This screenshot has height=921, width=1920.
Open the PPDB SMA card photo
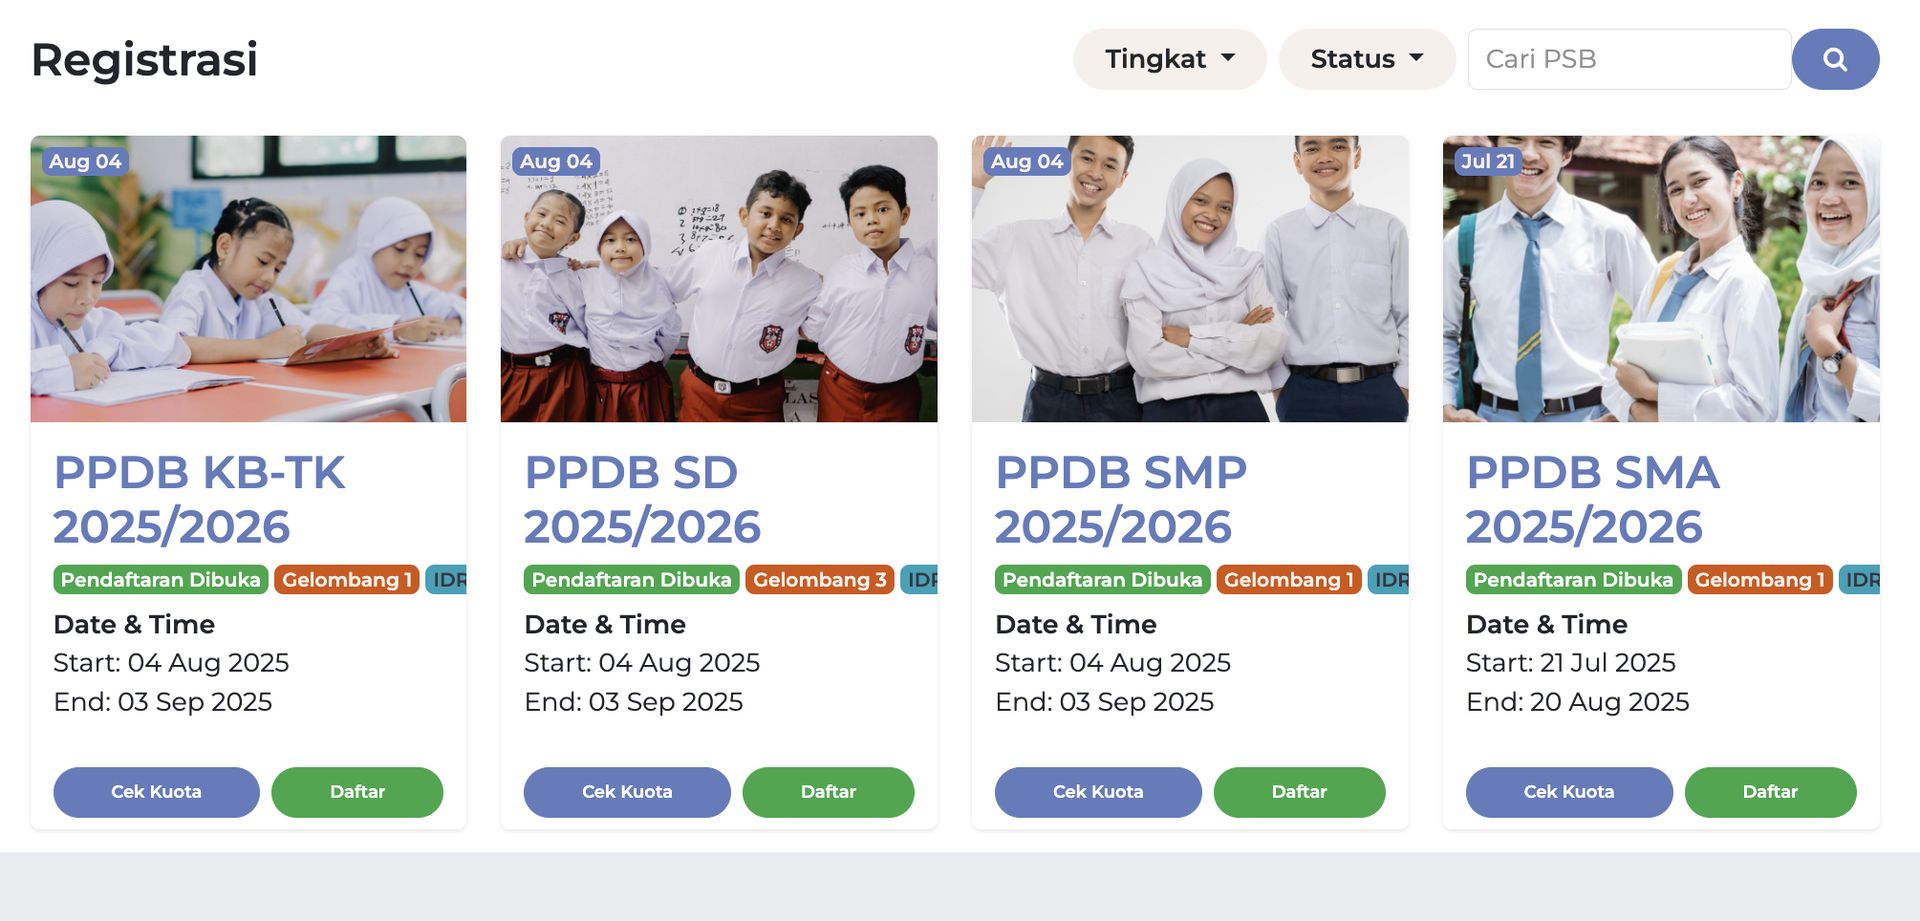1661,279
